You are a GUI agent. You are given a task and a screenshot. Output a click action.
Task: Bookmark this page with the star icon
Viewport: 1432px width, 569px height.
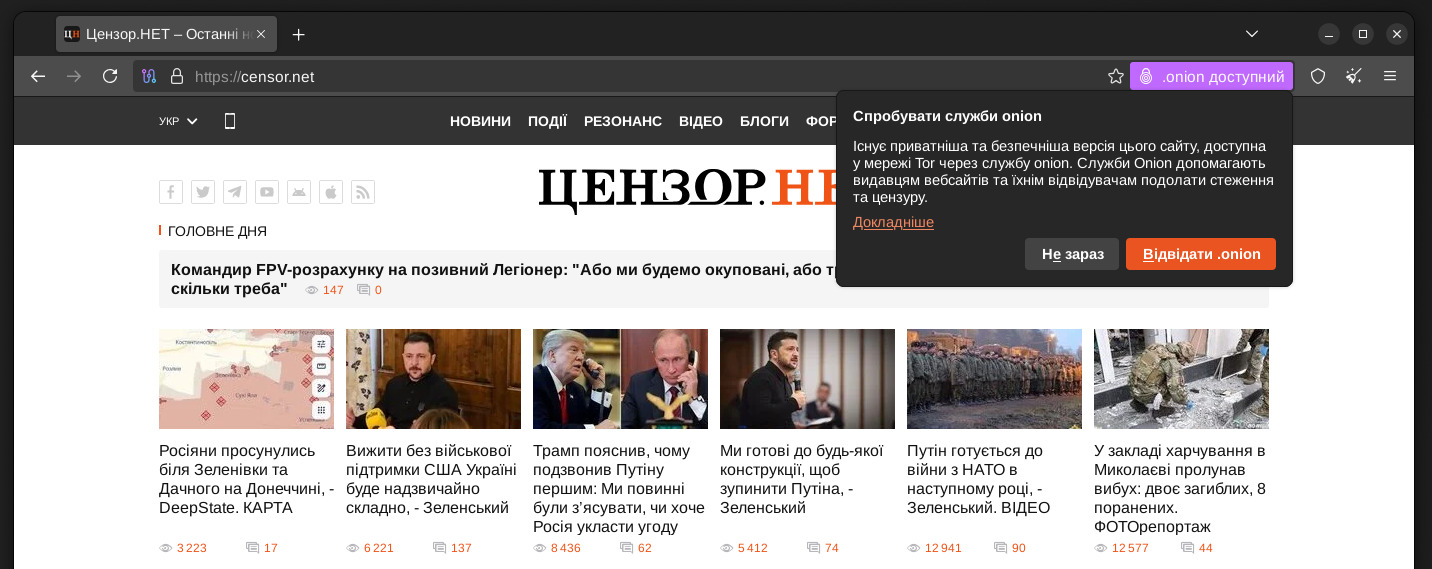[1116, 76]
